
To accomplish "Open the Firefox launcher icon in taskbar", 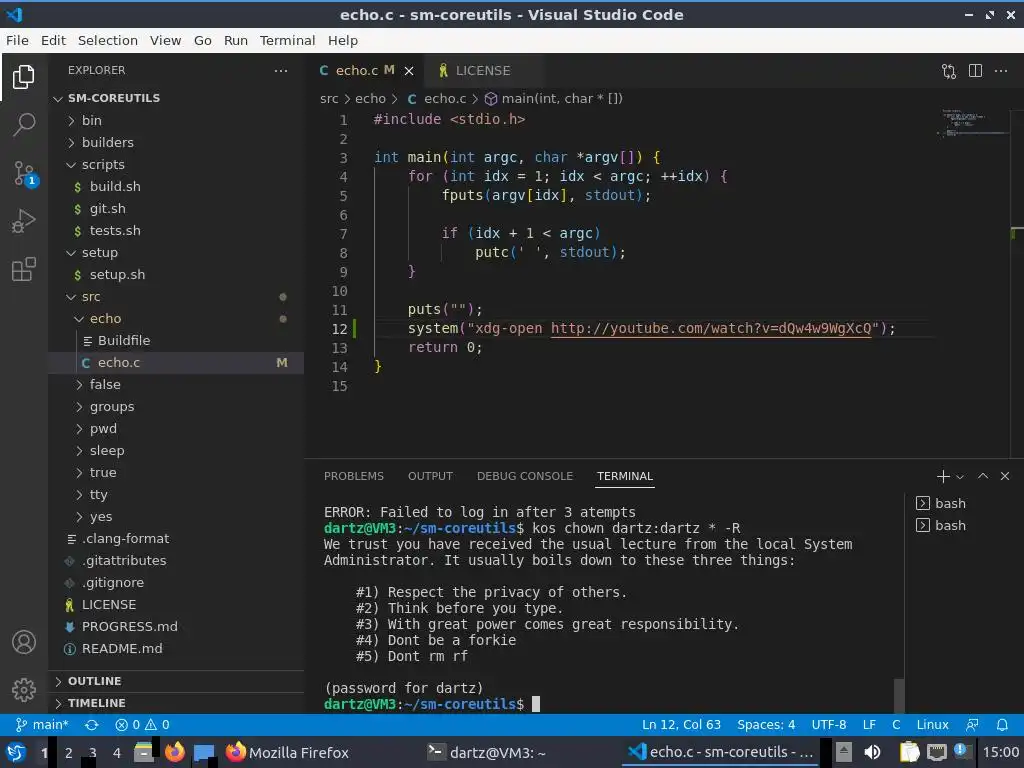I will click(x=174, y=752).
